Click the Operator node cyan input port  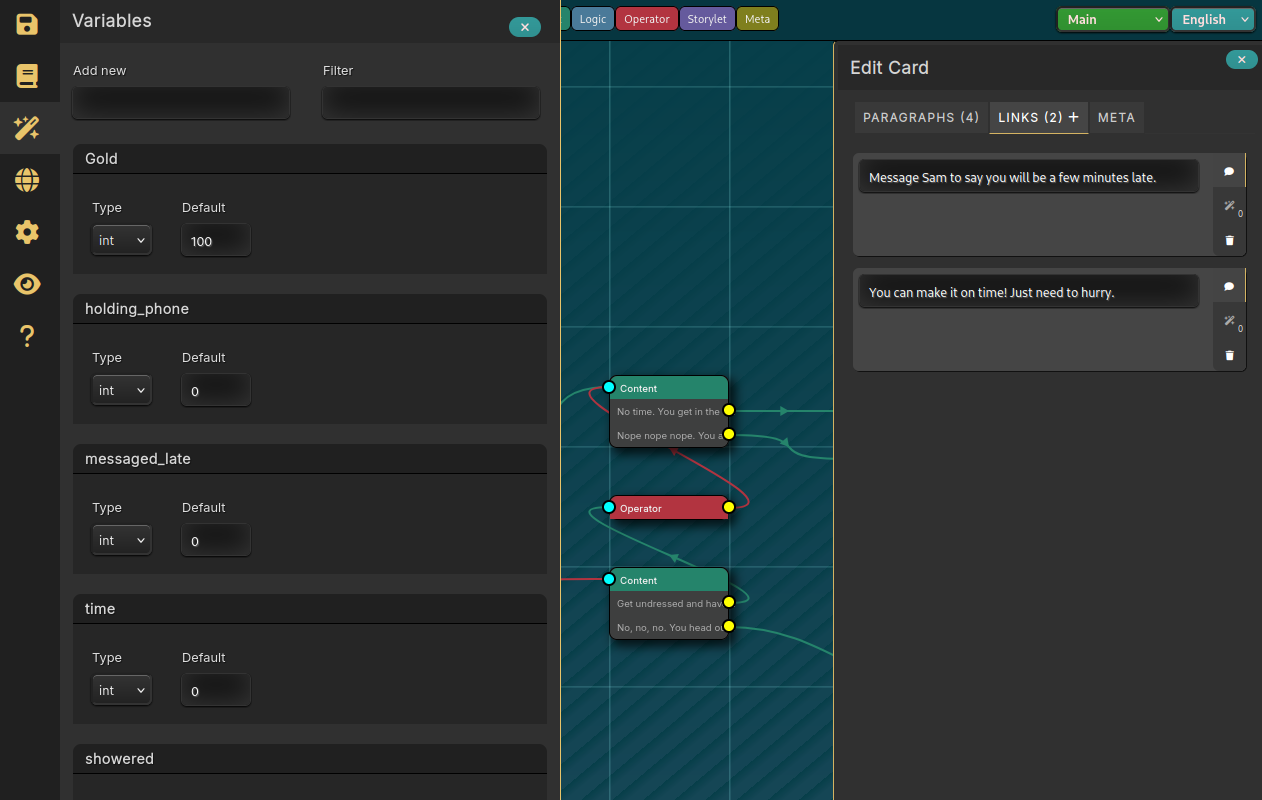point(609,507)
